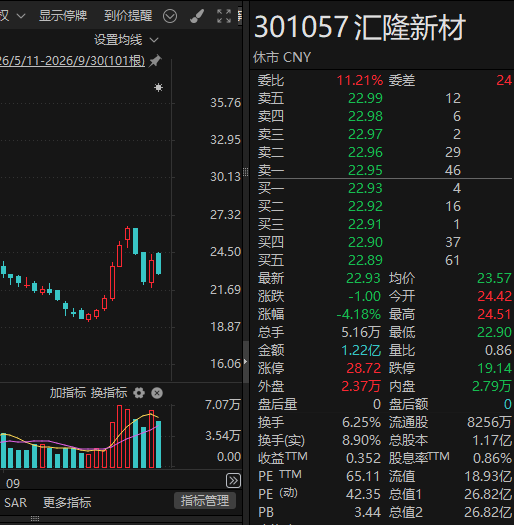Click the 内盘 value 2.79万
This screenshot has height=525, width=514.
click(492, 386)
